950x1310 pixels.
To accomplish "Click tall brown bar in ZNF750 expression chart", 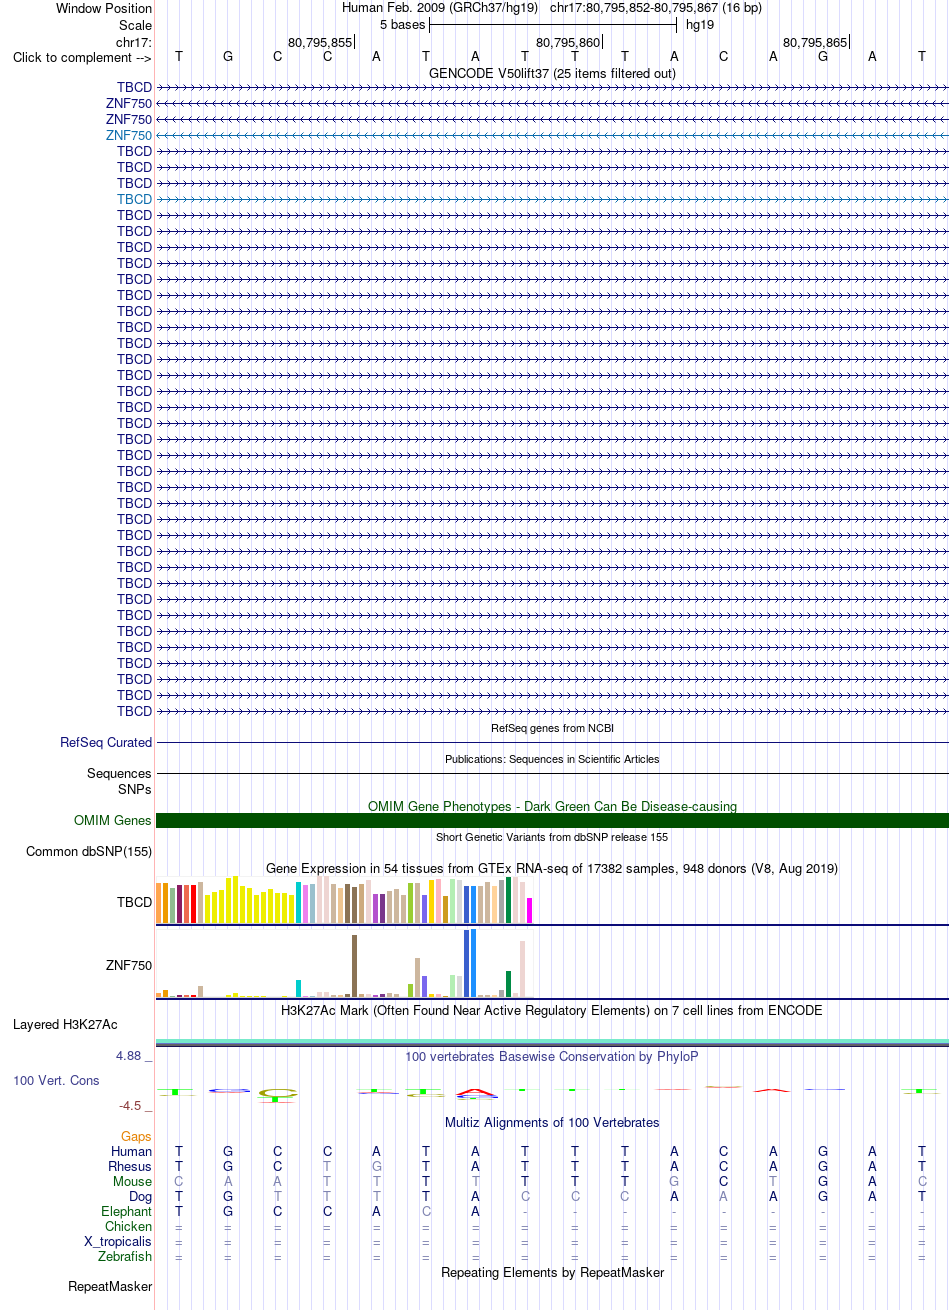I will coord(354,966).
